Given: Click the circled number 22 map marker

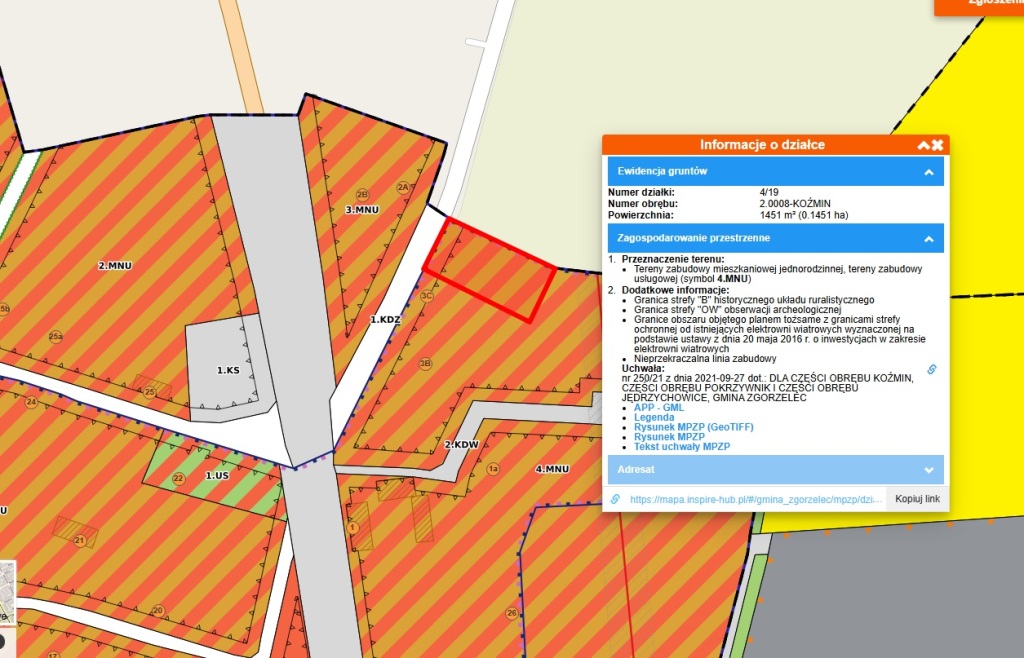Looking at the screenshot, I should [179, 479].
